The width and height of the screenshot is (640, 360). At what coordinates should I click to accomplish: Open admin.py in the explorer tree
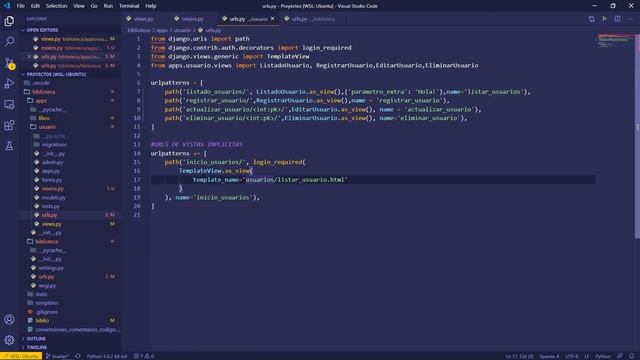pos(52,162)
